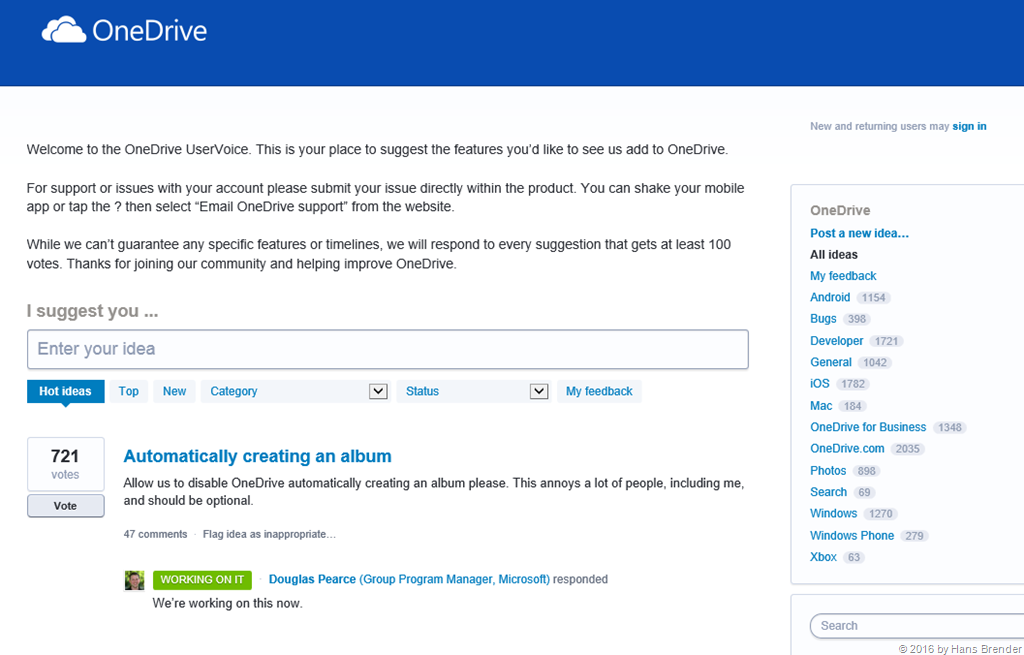Flag idea as inappropriate

click(x=269, y=534)
